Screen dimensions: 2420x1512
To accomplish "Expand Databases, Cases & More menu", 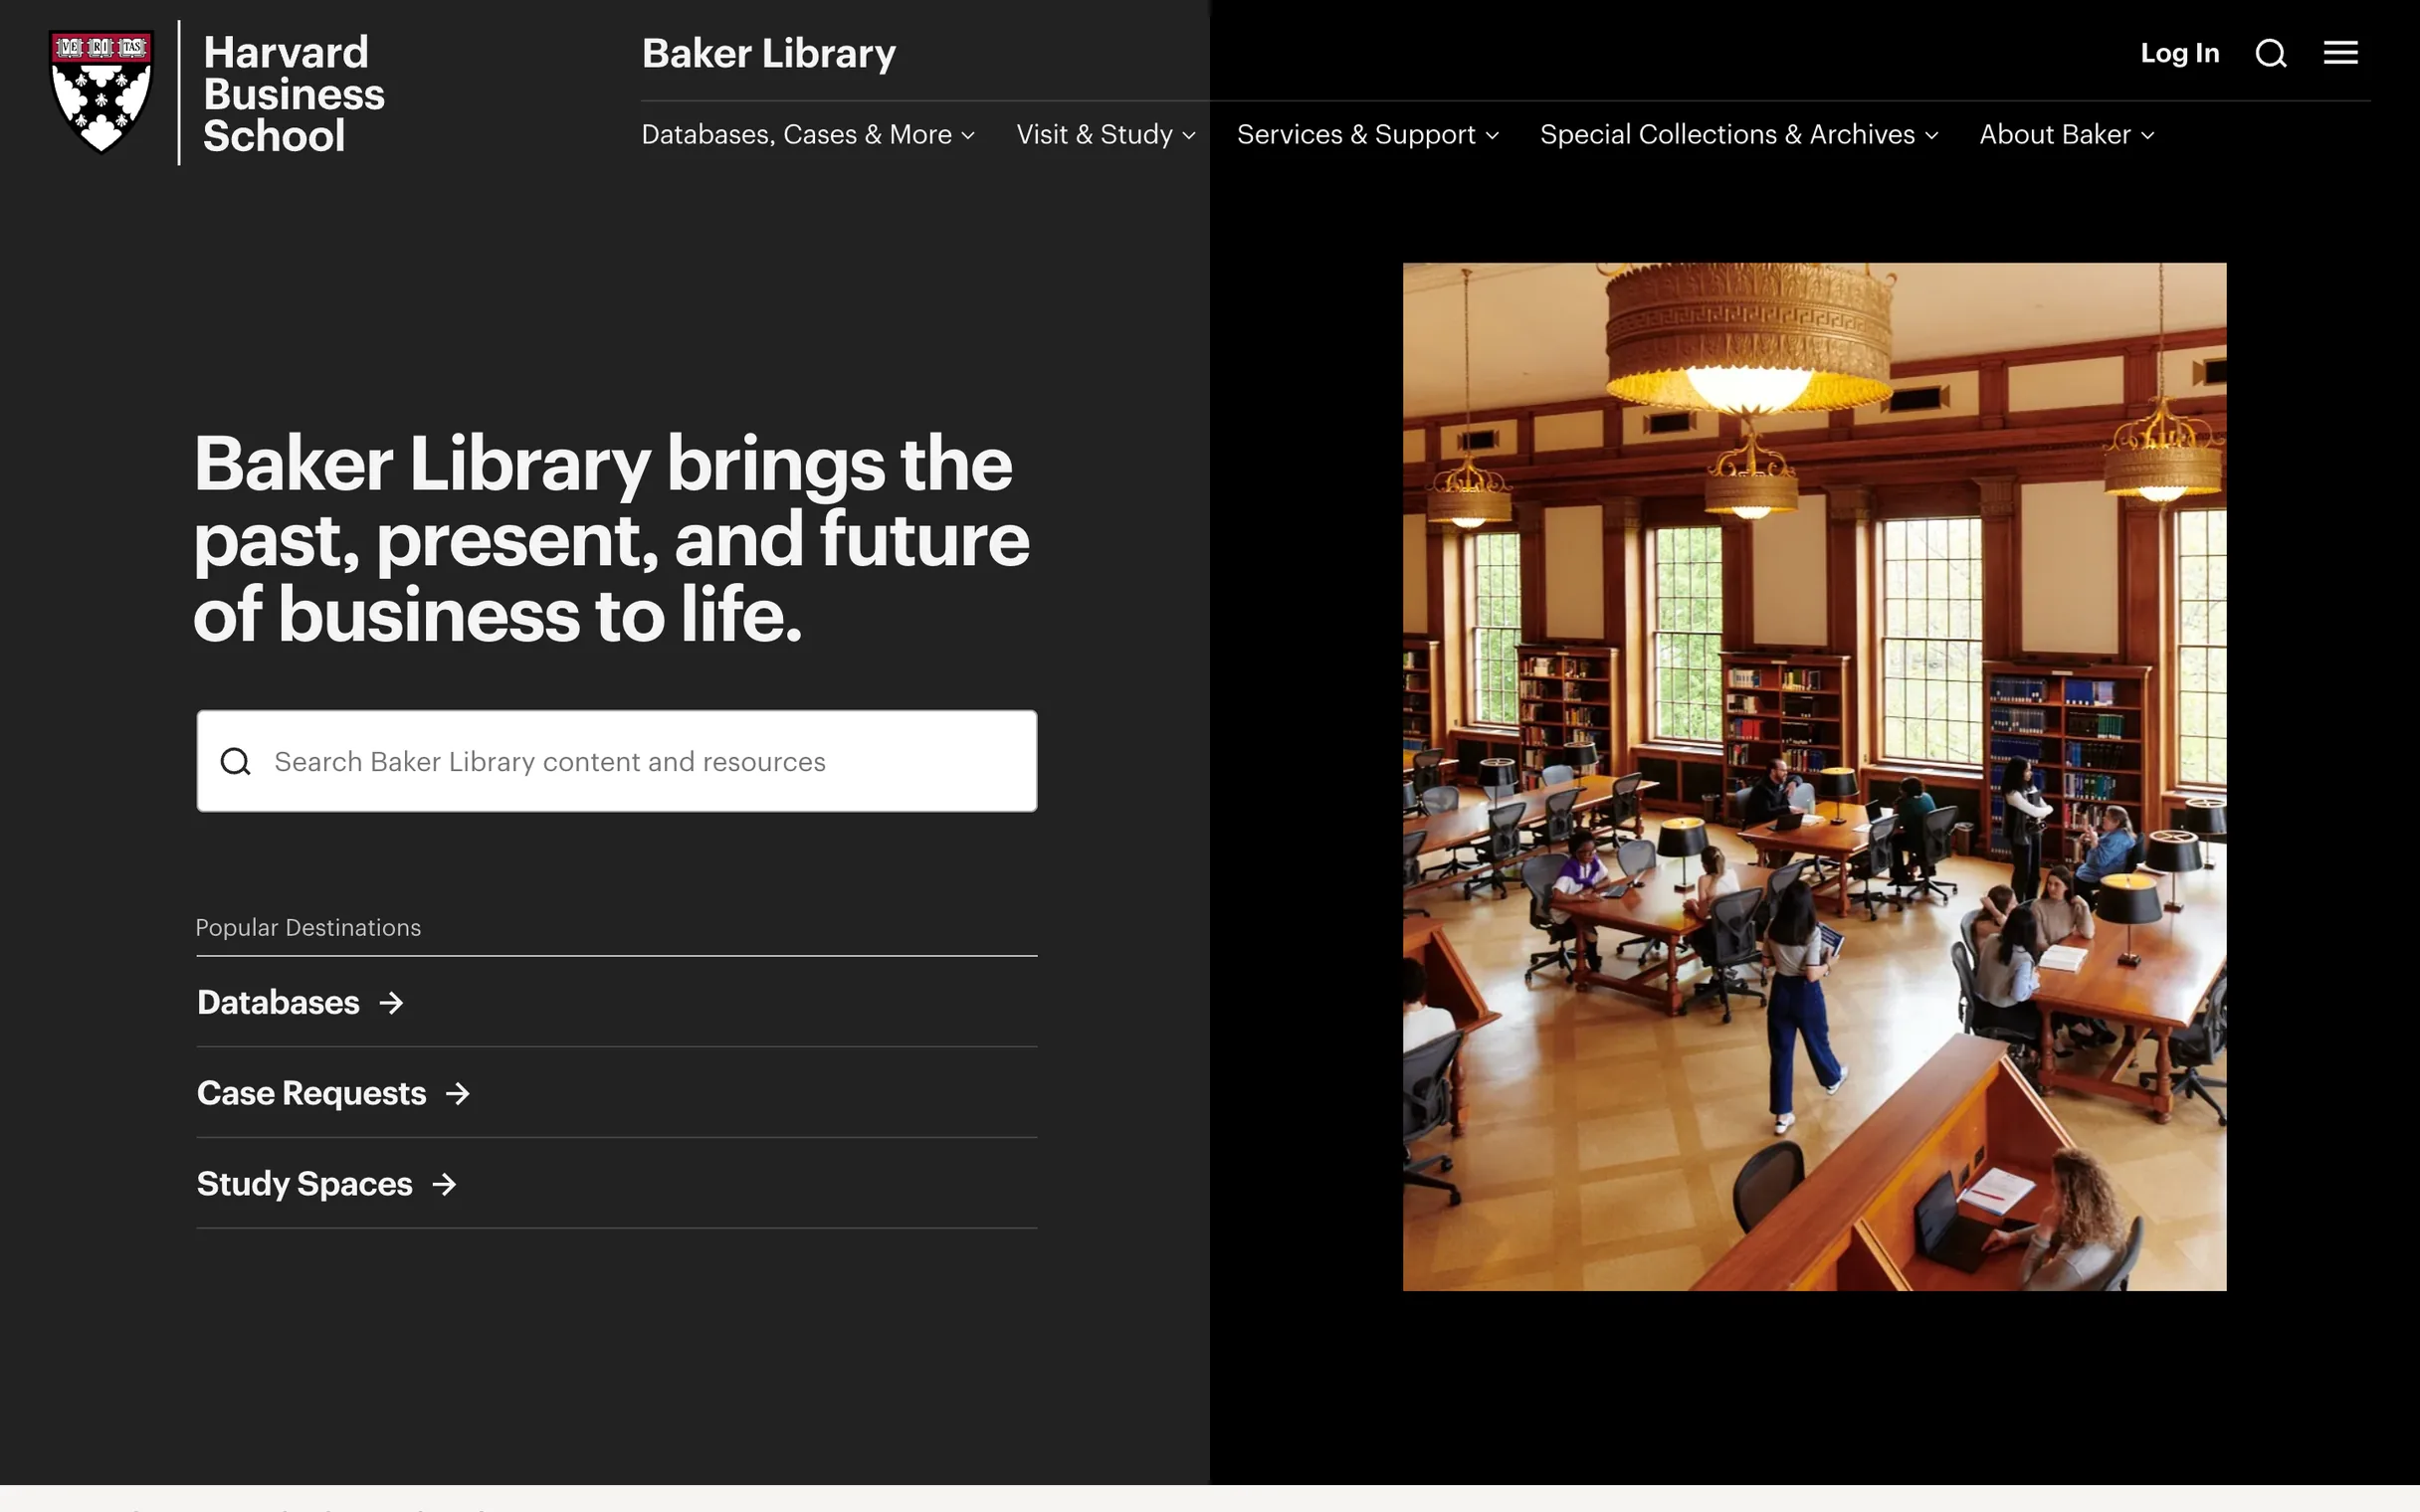I will pyautogui.click(x=808, y=135).
